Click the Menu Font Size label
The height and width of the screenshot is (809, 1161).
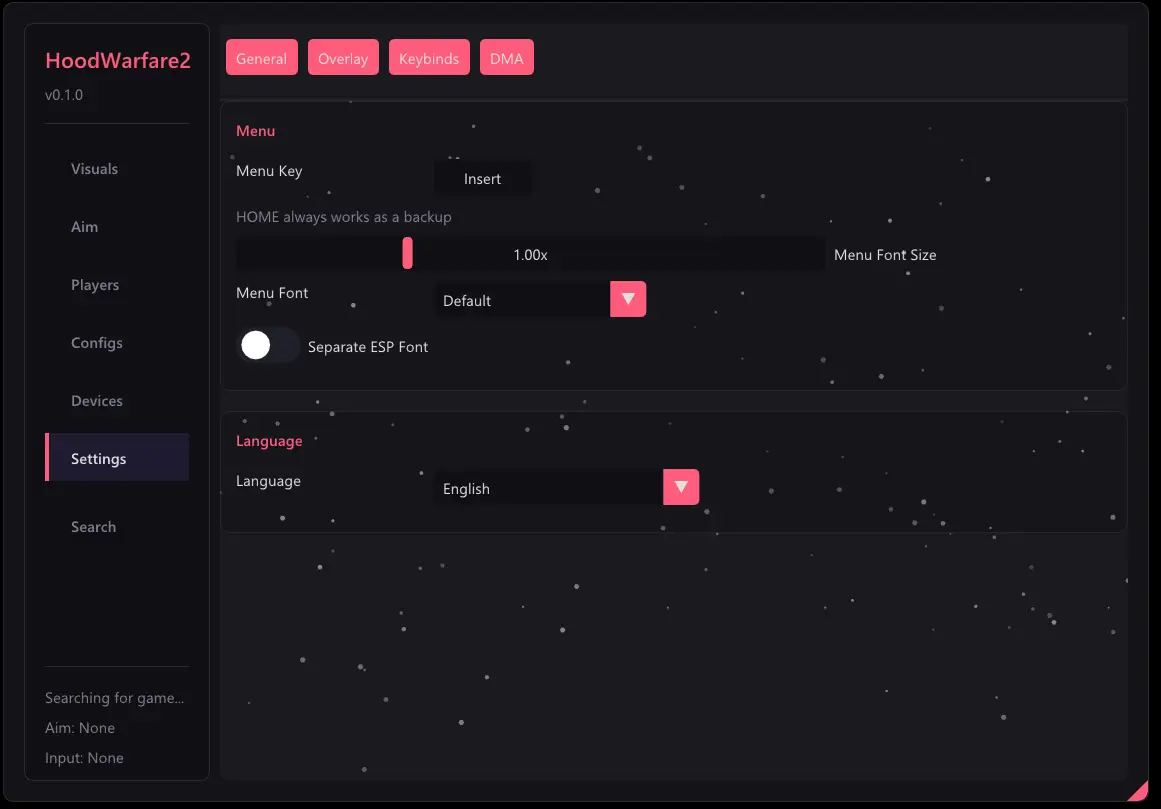[885, 255]
